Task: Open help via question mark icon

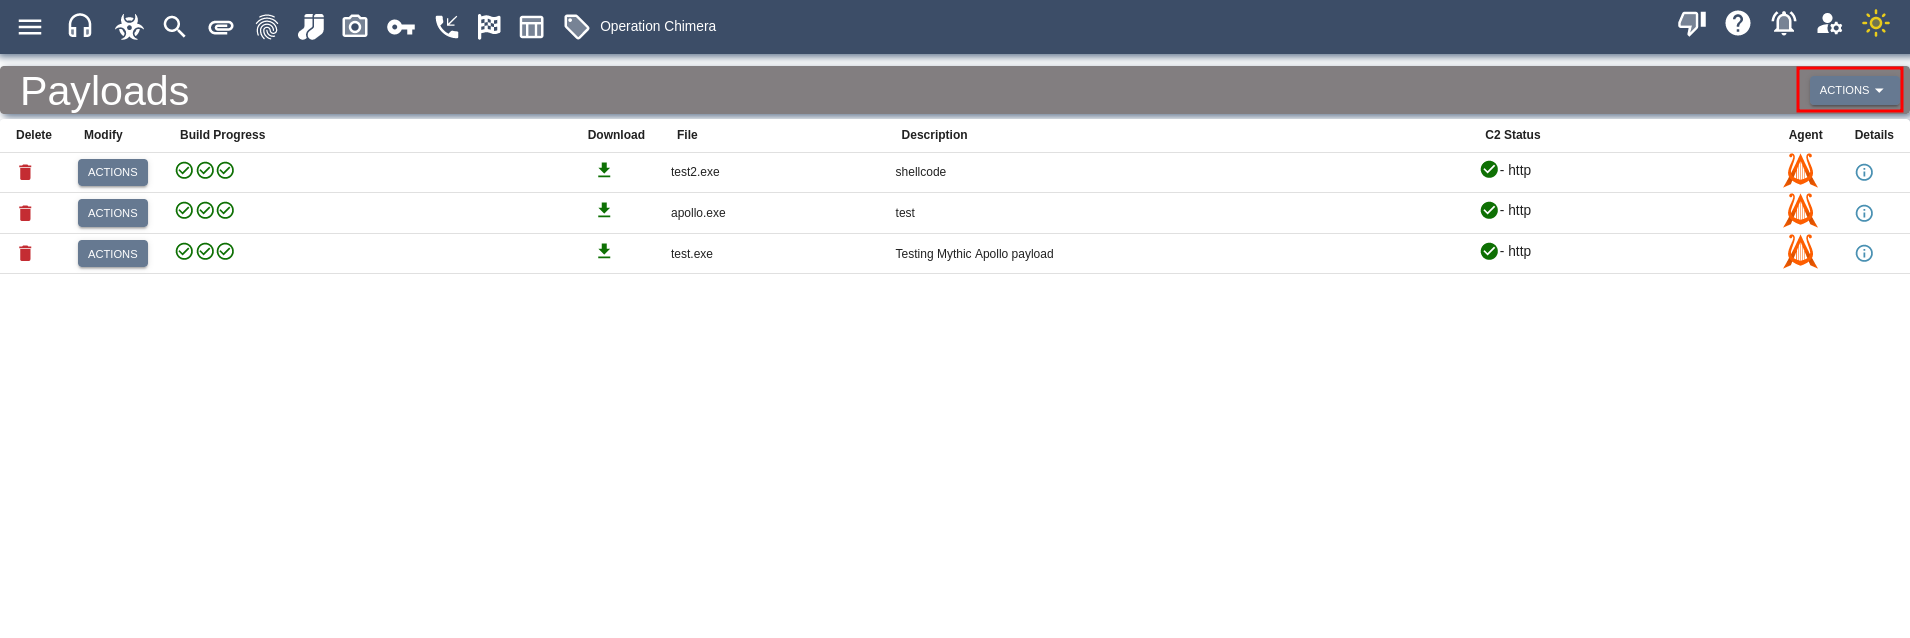Action: [1738, 23]
